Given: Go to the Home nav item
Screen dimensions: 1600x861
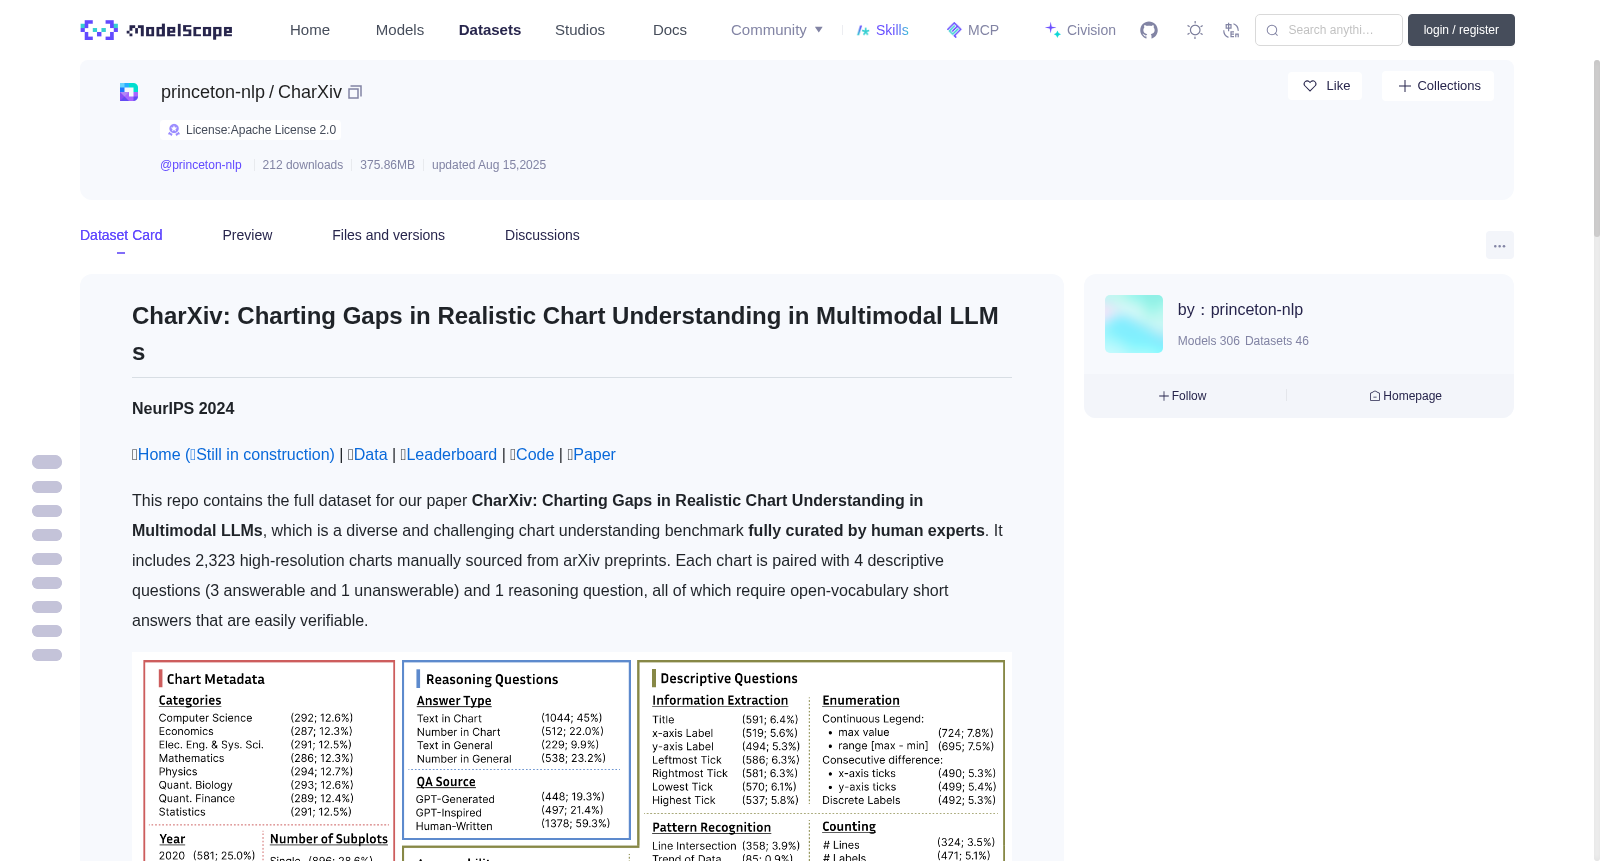Looking at the screenshot, I should pyautogui.click(x=310, y=30).
